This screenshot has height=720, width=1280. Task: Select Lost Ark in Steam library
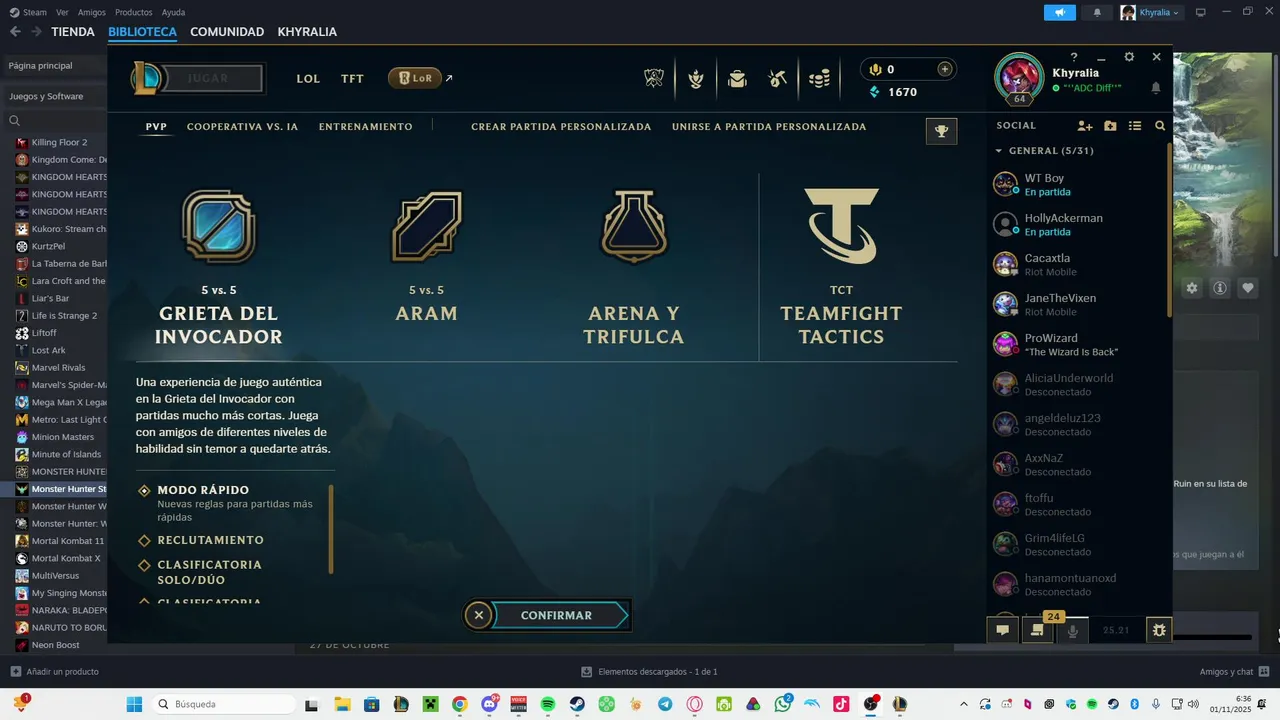click(48, 350)
